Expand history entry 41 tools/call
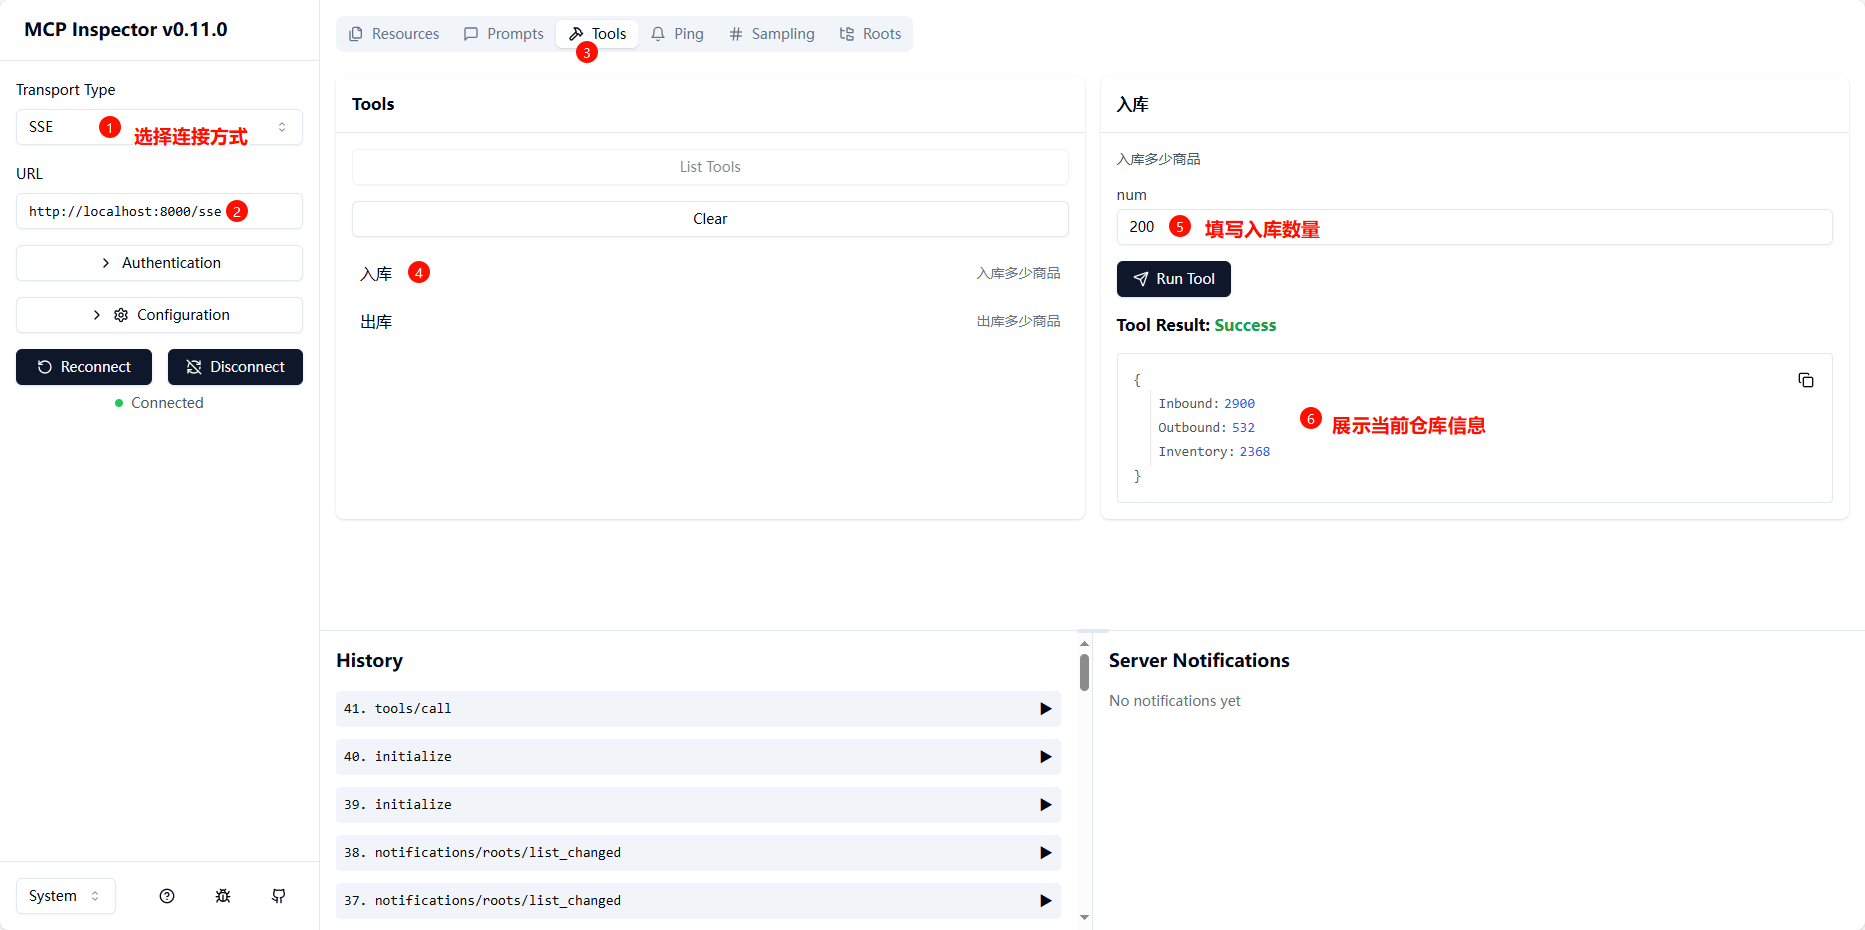 698,709
